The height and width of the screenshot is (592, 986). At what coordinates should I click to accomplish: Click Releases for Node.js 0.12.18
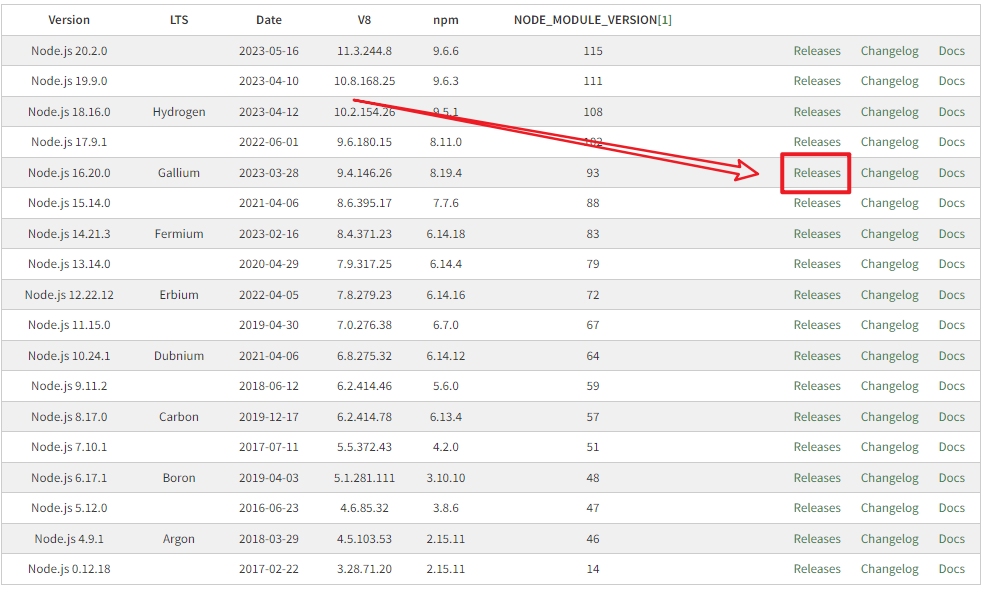(817, 569)
